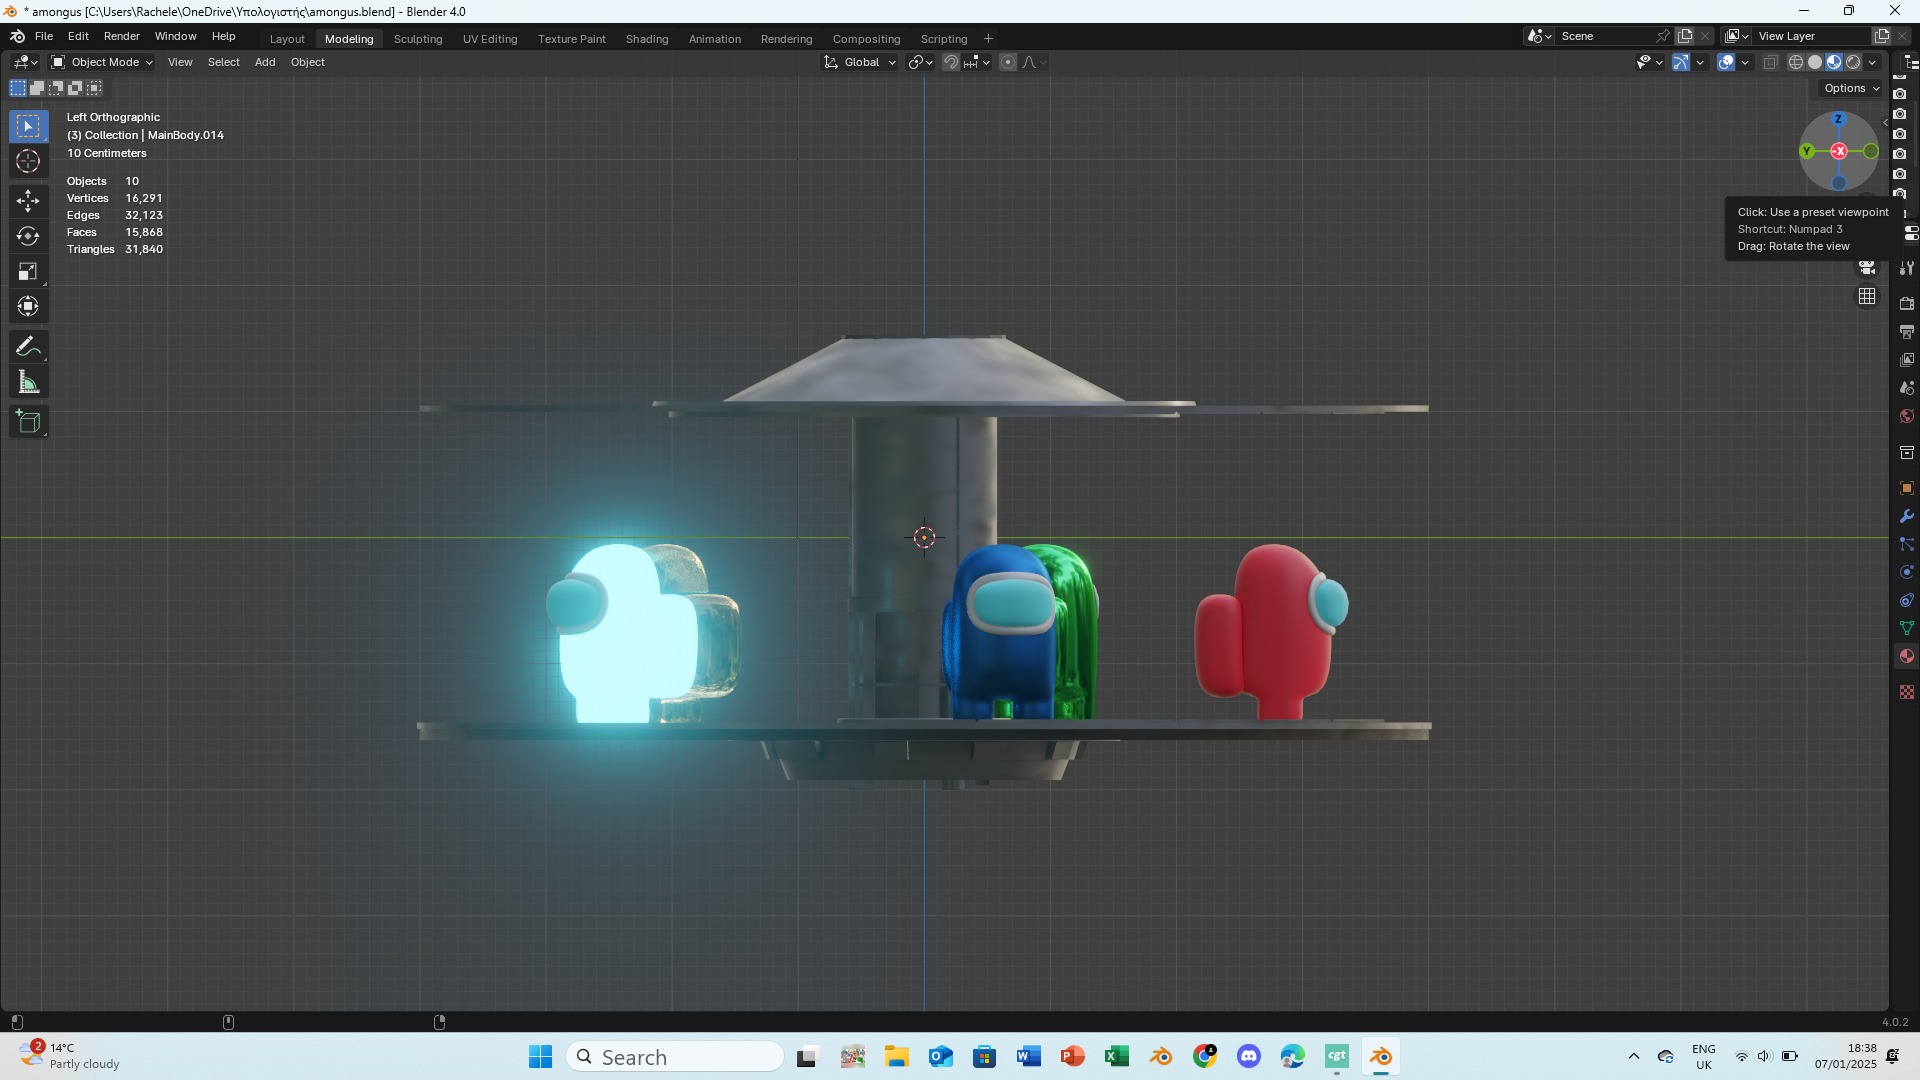Switch perspective/orthographic grid view button
The image size is (1920, 1080).
point(1867,297)
